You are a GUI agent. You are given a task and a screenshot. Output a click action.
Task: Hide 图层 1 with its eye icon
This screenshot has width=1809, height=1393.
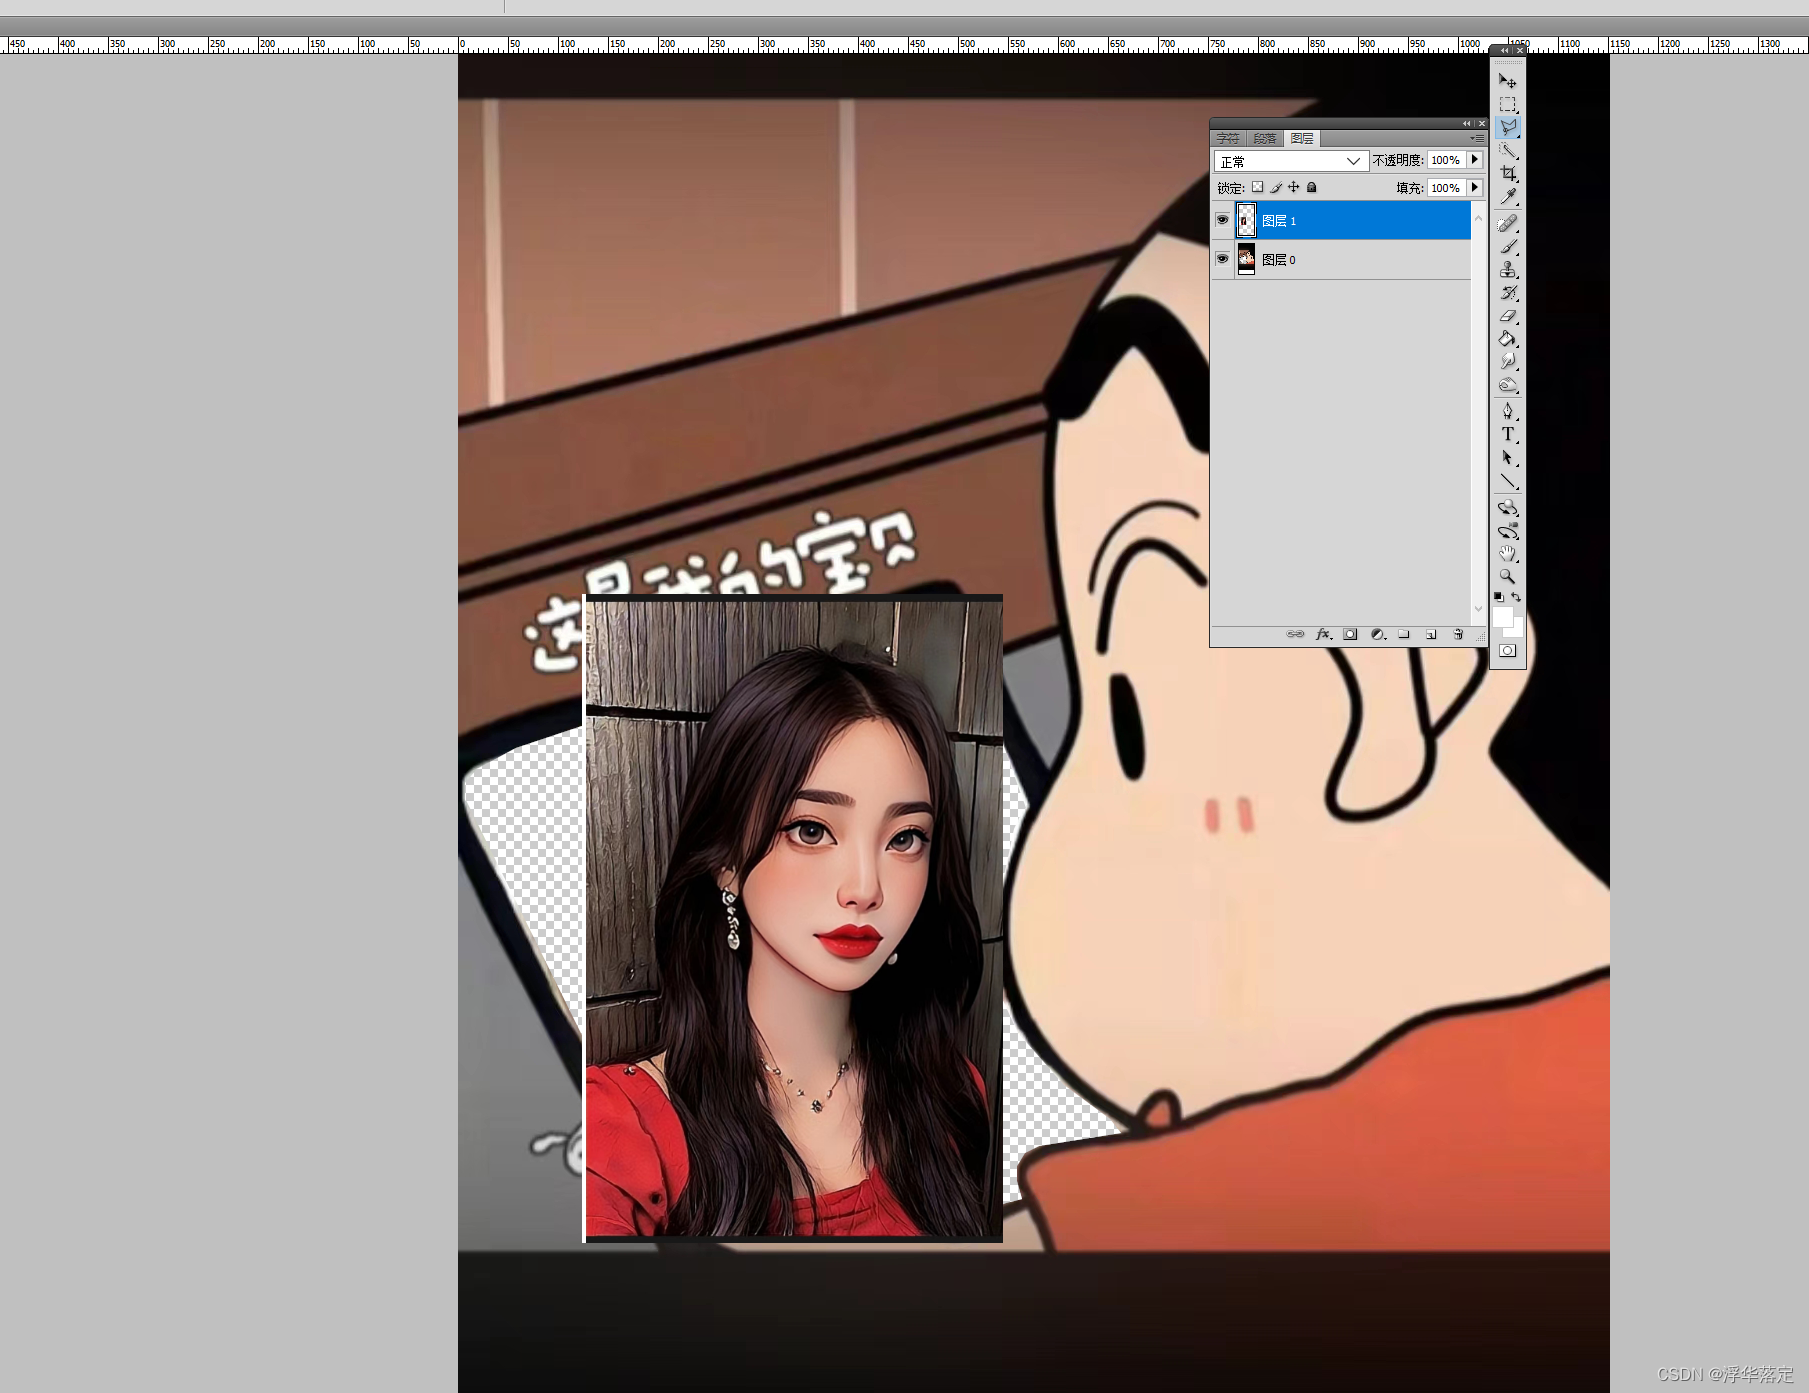[x=1222, y=220]
